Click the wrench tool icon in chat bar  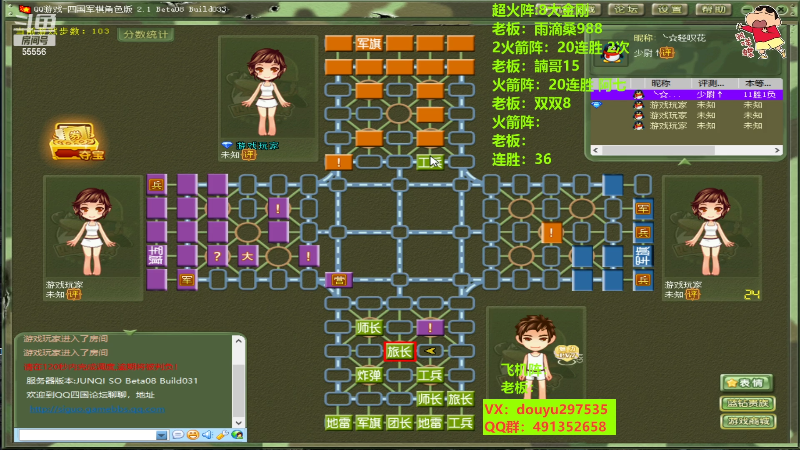point(222,435)
